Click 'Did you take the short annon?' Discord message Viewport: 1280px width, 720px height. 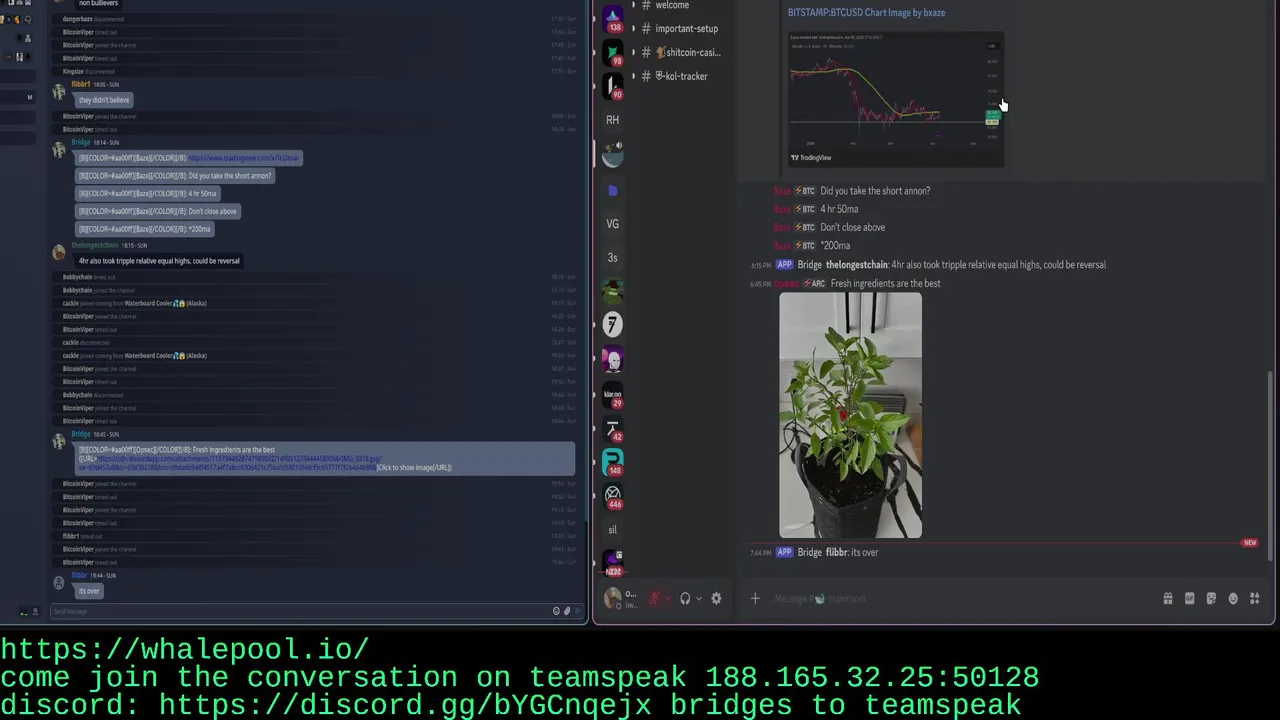tap(875, 191)
